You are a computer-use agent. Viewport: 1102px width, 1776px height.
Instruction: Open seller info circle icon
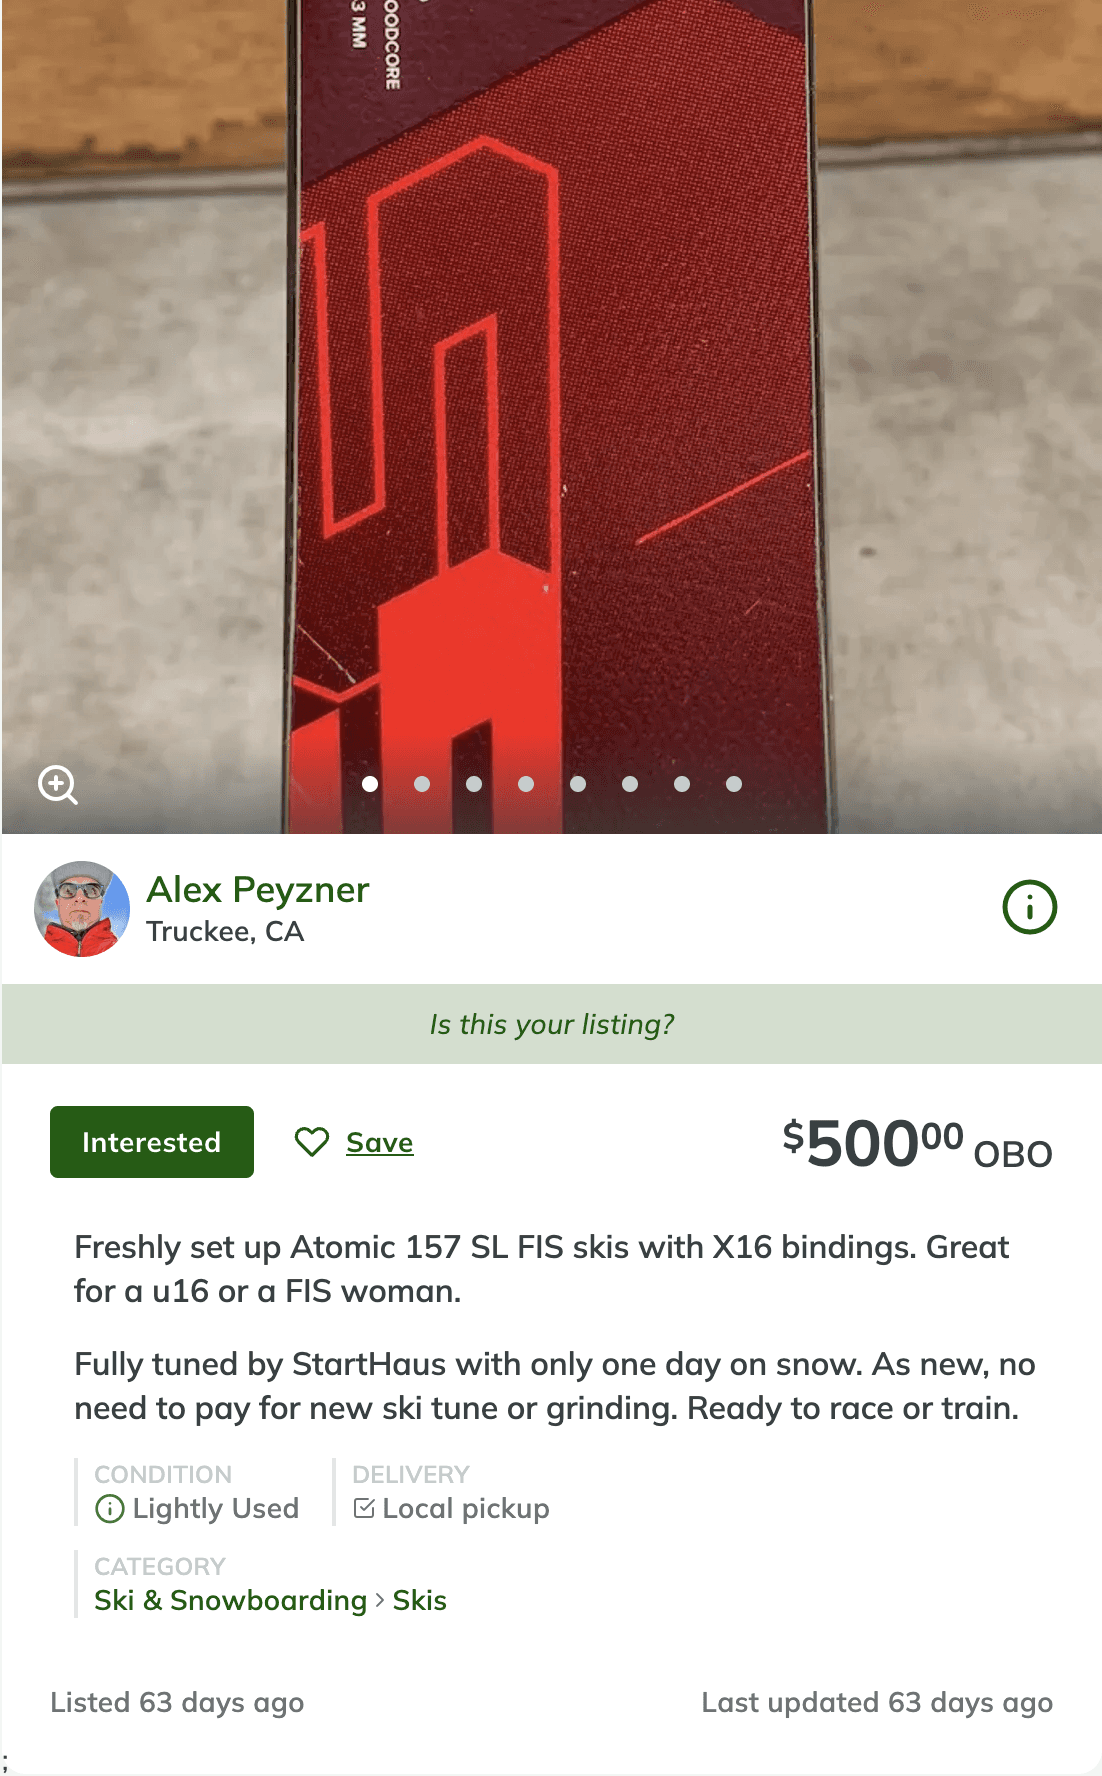[1029, 907]
